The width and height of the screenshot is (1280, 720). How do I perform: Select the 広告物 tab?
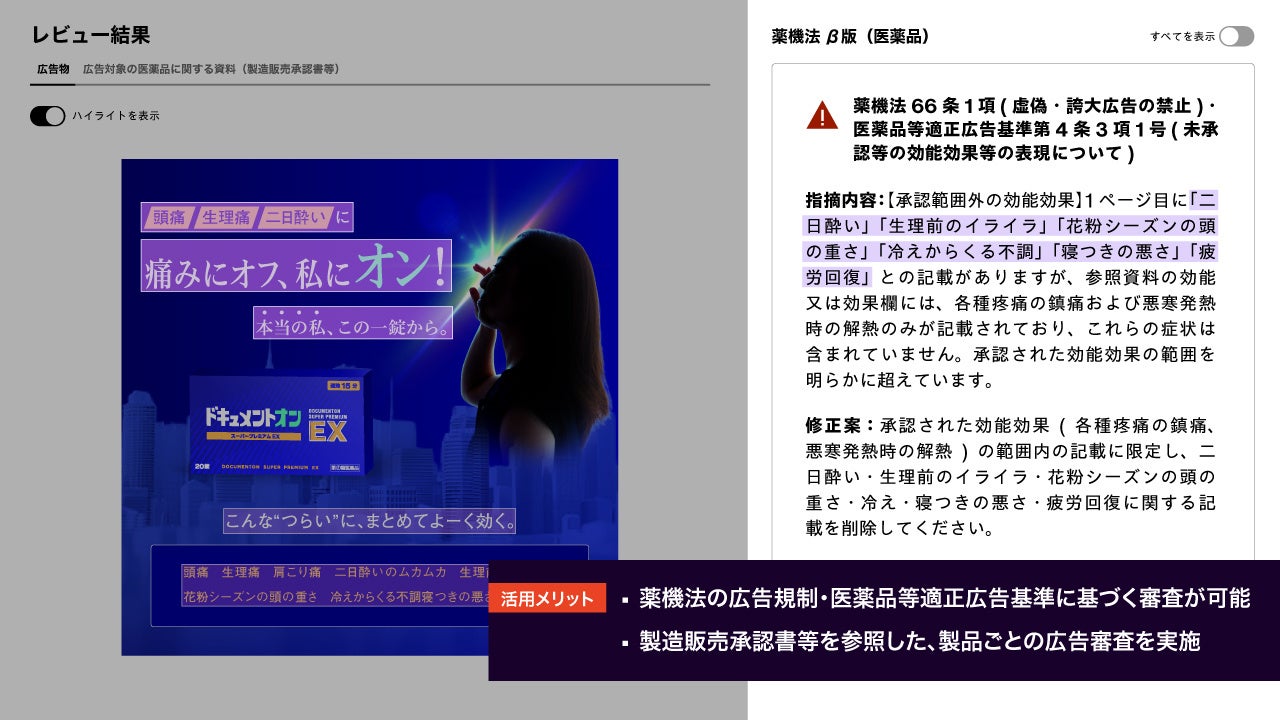pos(53,69)
